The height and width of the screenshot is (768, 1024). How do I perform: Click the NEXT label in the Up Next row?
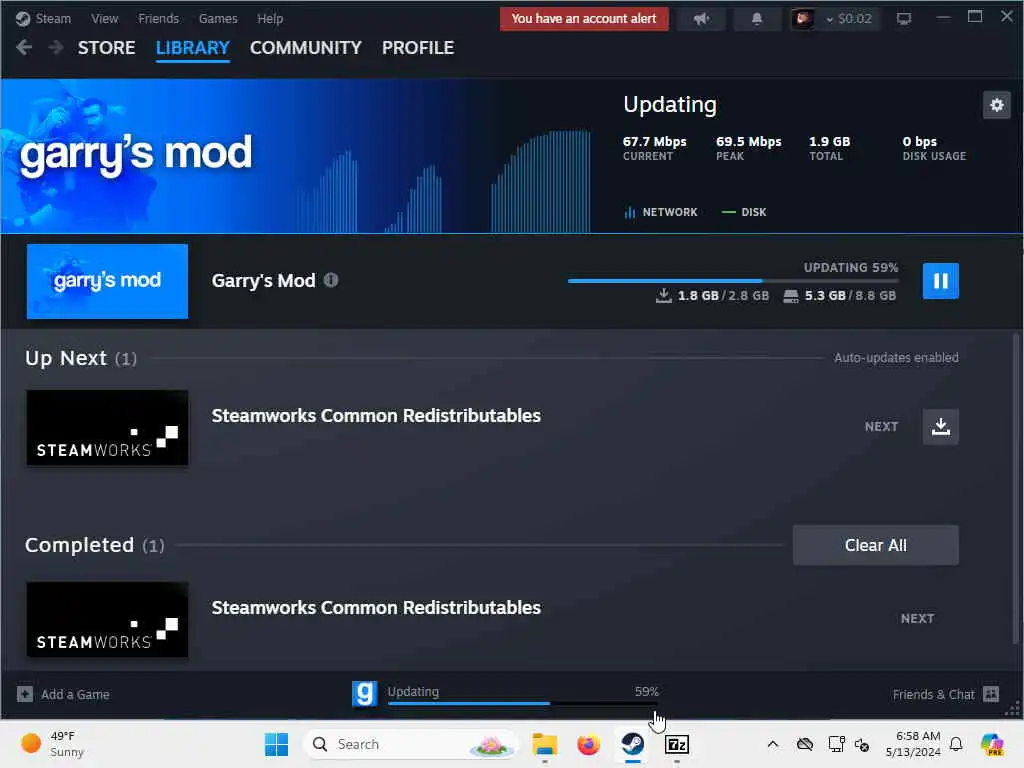click(881, 426)
